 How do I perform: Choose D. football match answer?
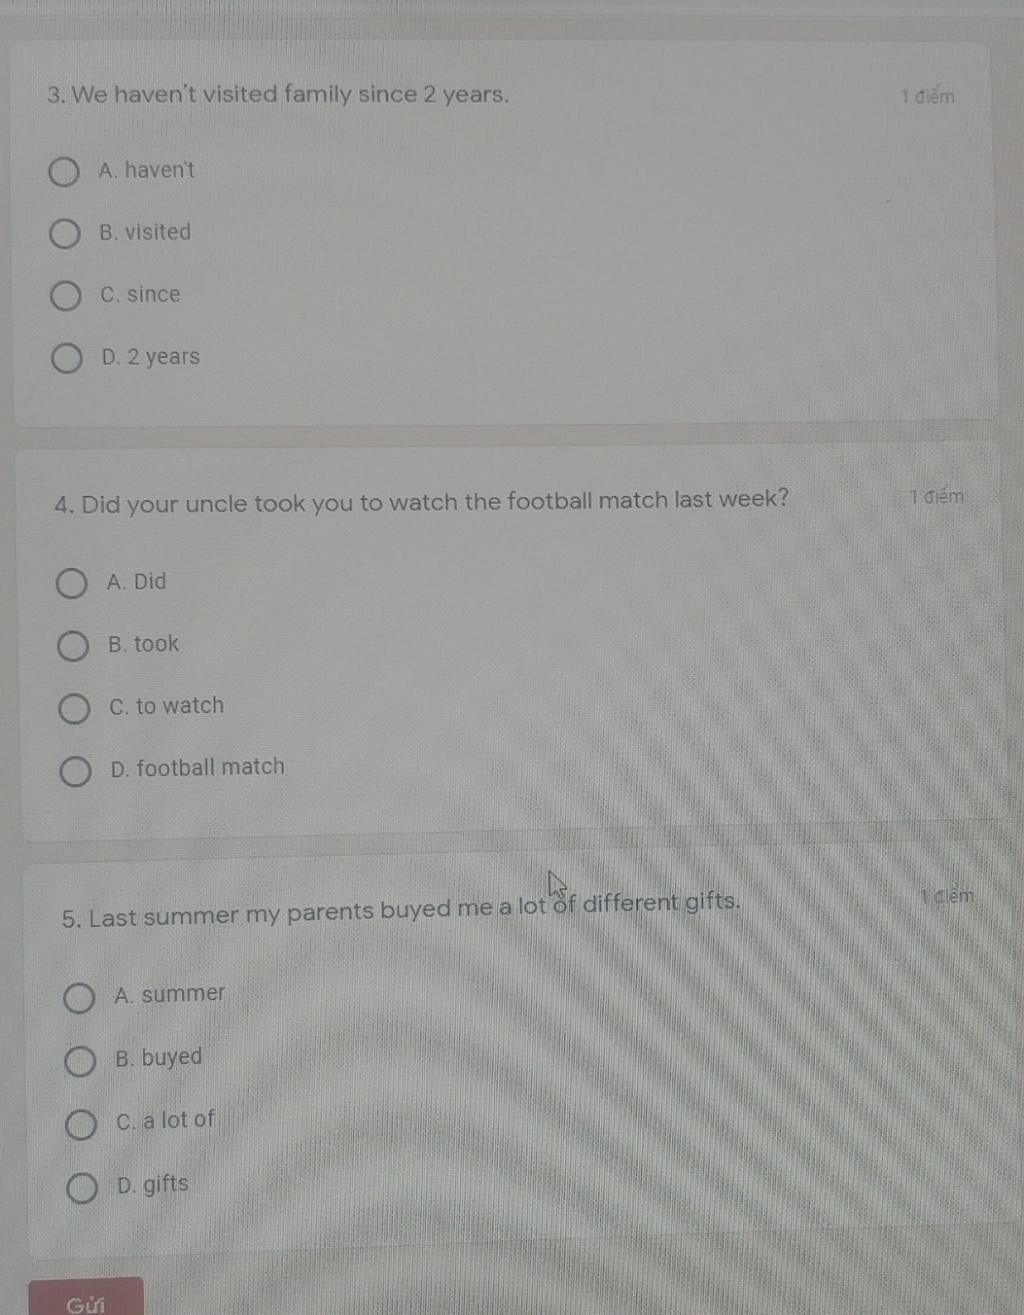(x=75, y=771)
